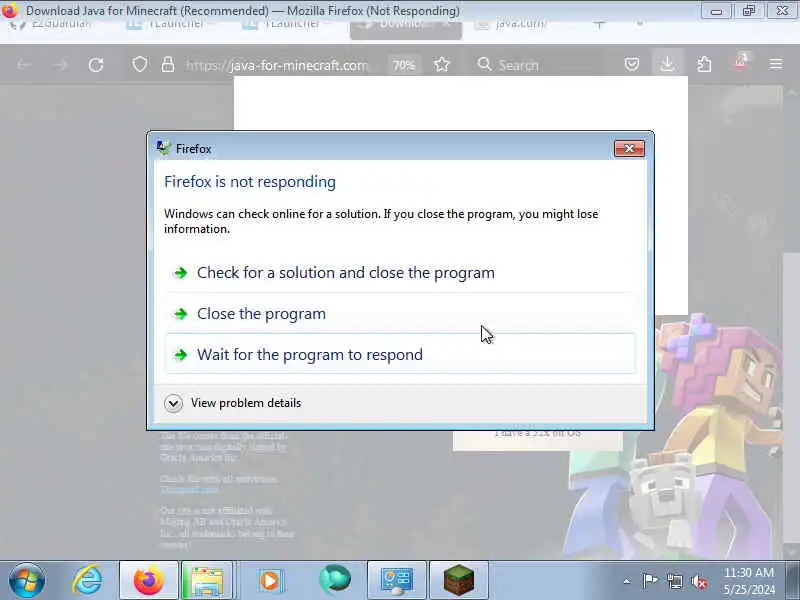Click the Firefox Search field

tap(536, 65)
